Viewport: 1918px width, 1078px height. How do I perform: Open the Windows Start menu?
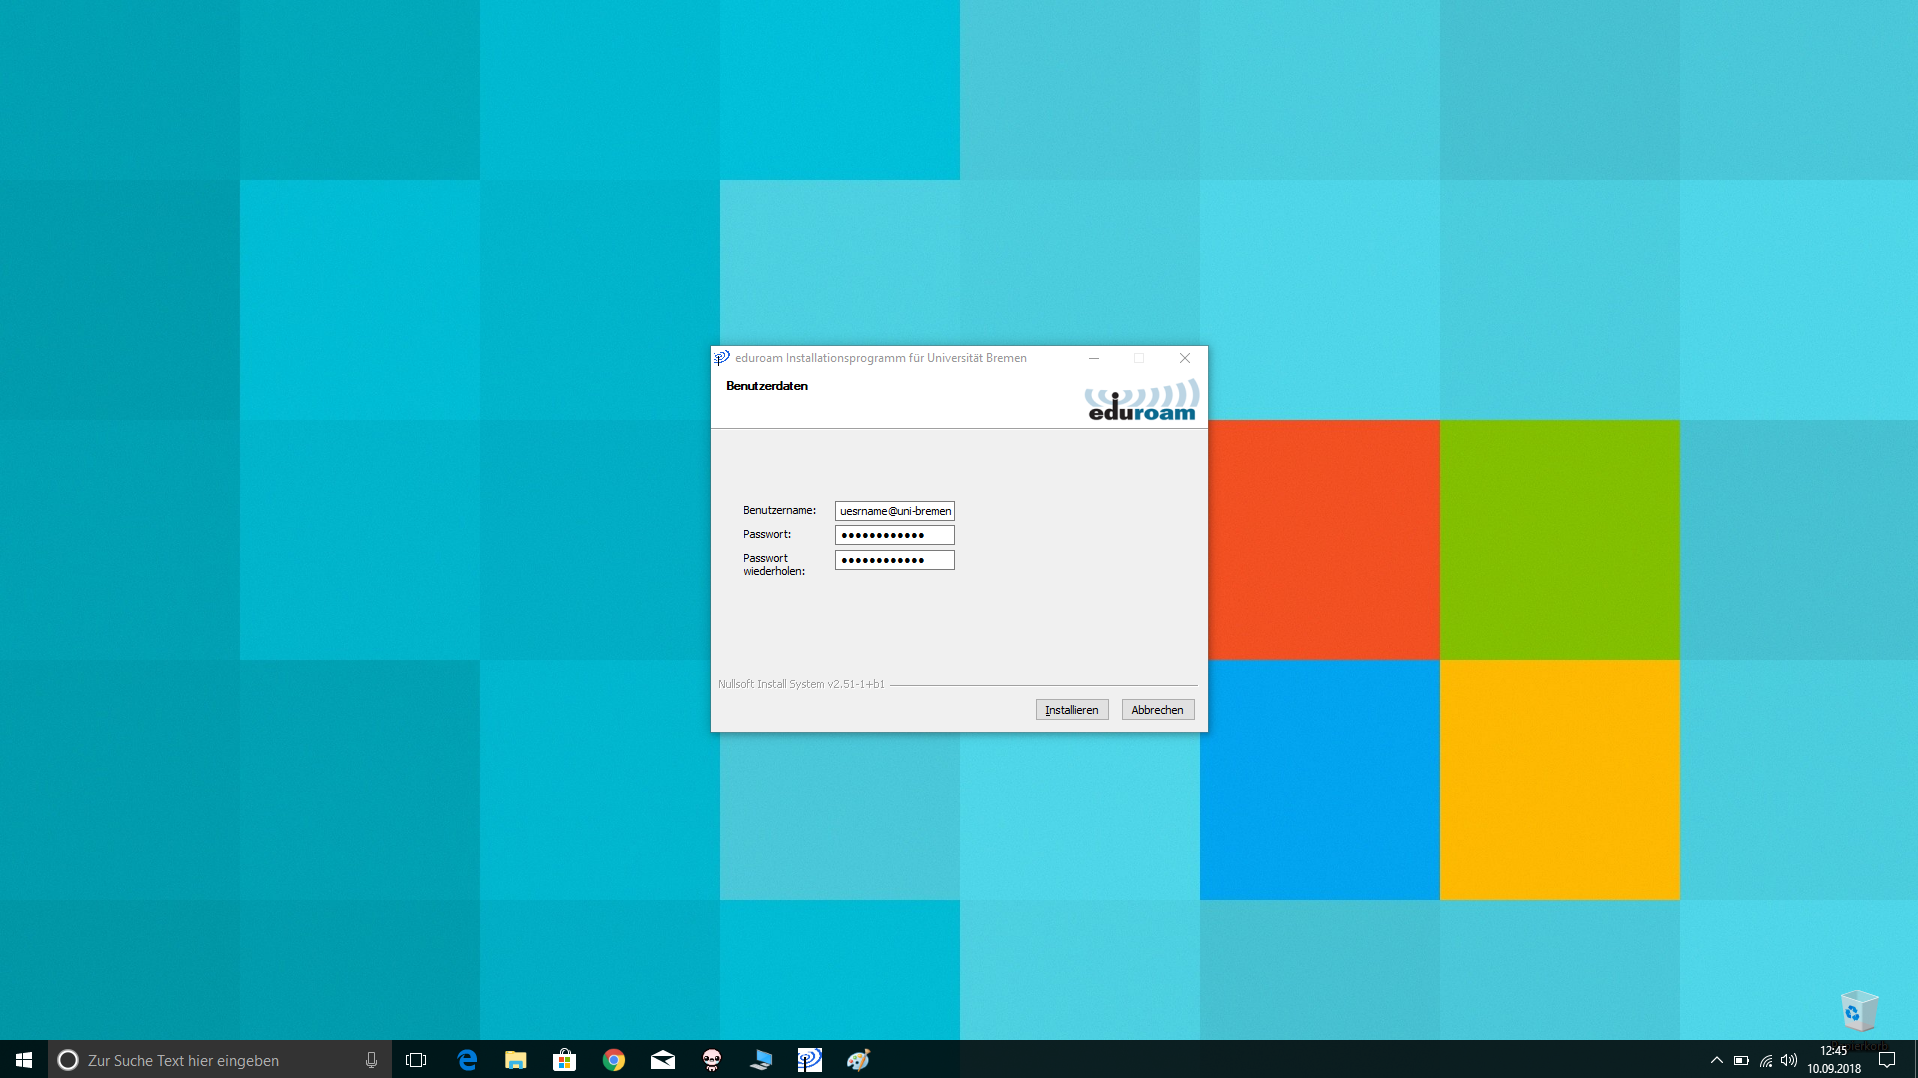24,1060
